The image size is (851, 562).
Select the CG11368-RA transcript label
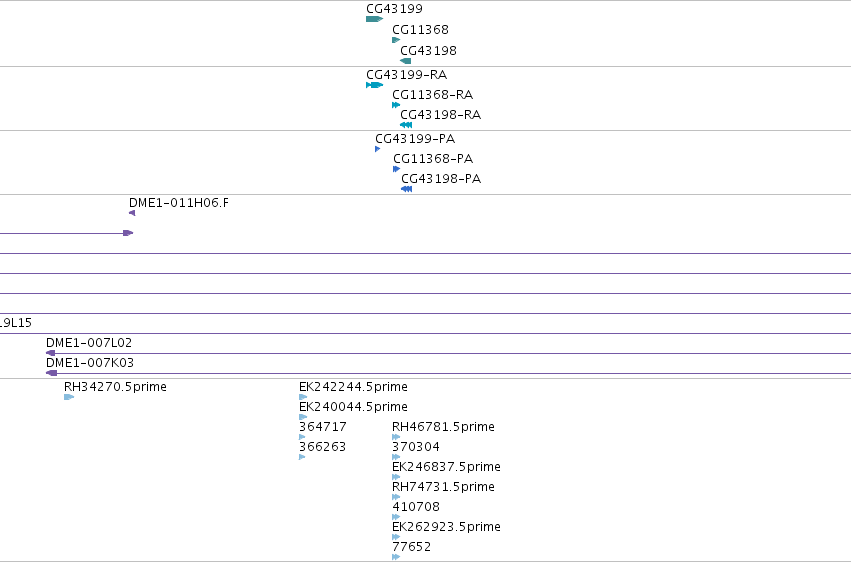433,94
